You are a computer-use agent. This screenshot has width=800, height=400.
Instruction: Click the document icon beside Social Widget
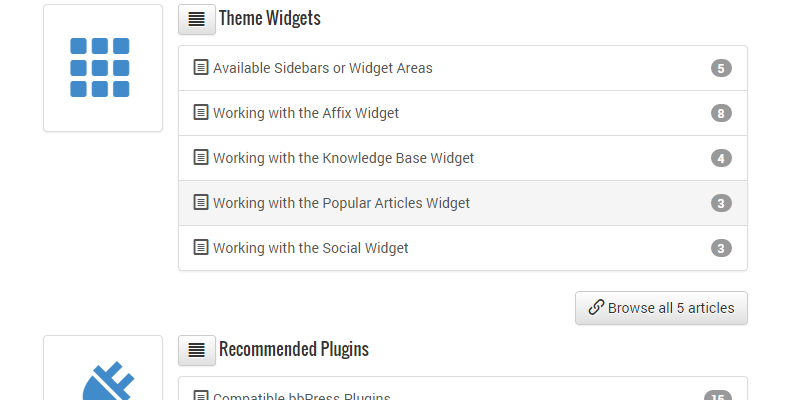(x=201, y=248)
